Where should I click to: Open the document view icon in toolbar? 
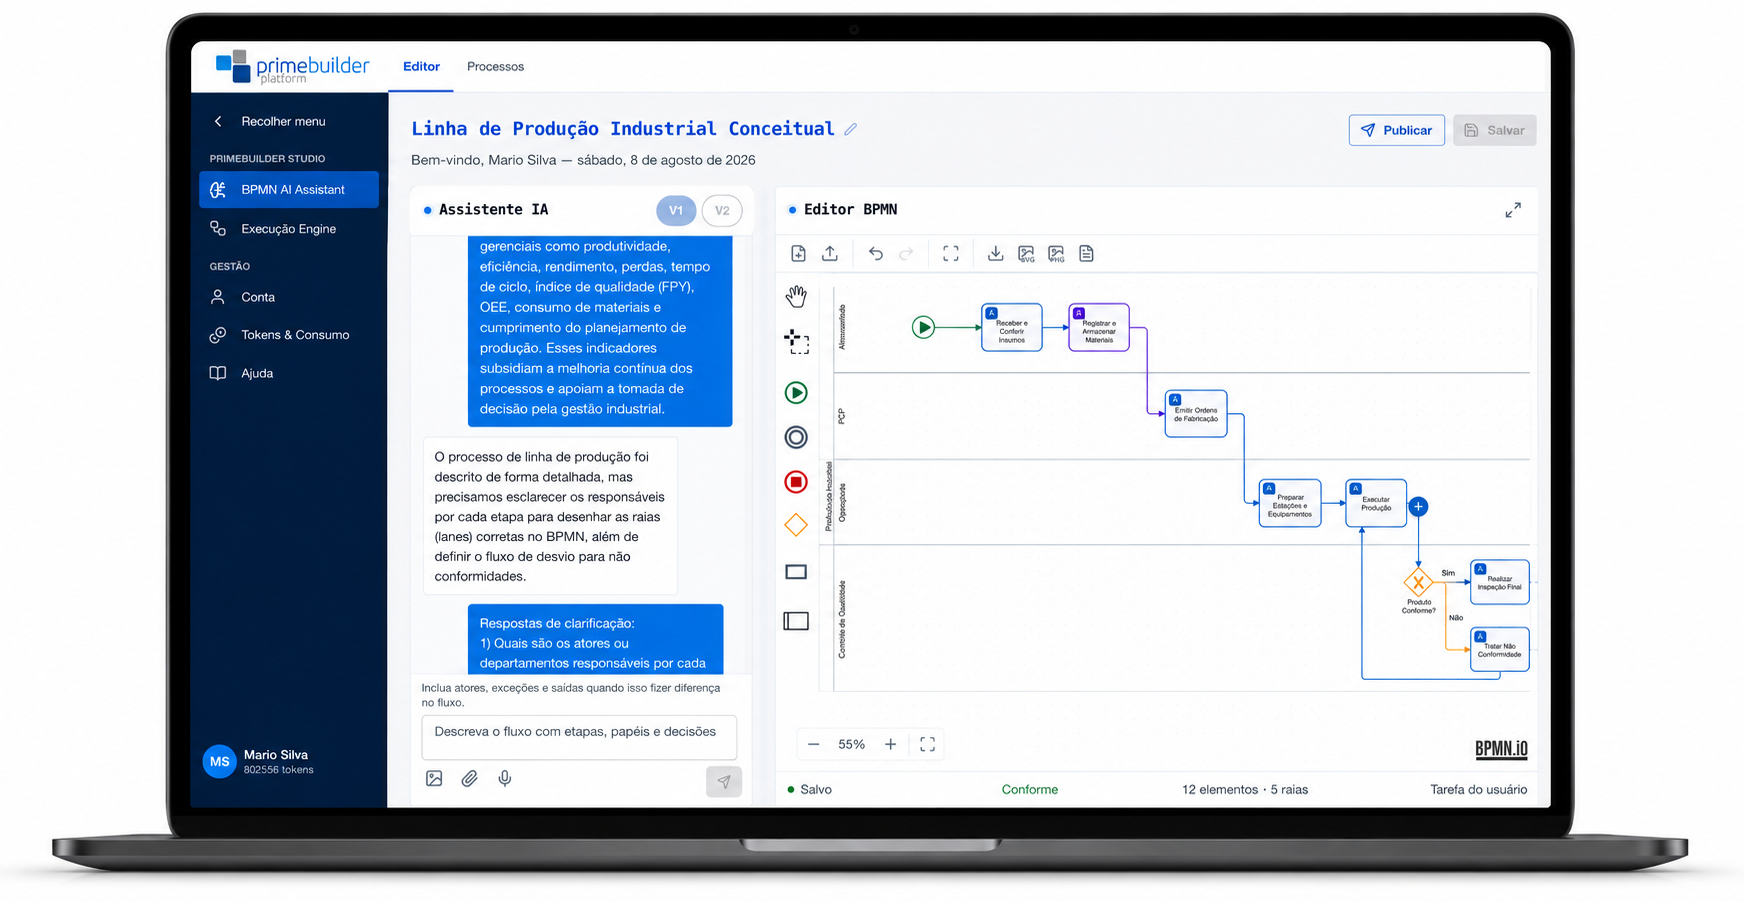pyautogui.click(x=1087, y=254)
